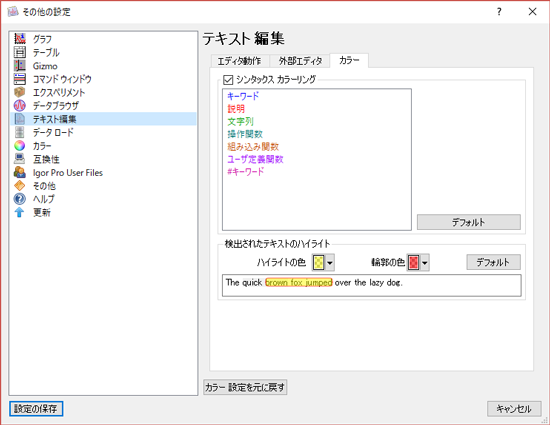The width and height of the screenshot is (550, 425).
Task: Select ユーザ定義関数 in the syntax list
Action: (255, 159)
